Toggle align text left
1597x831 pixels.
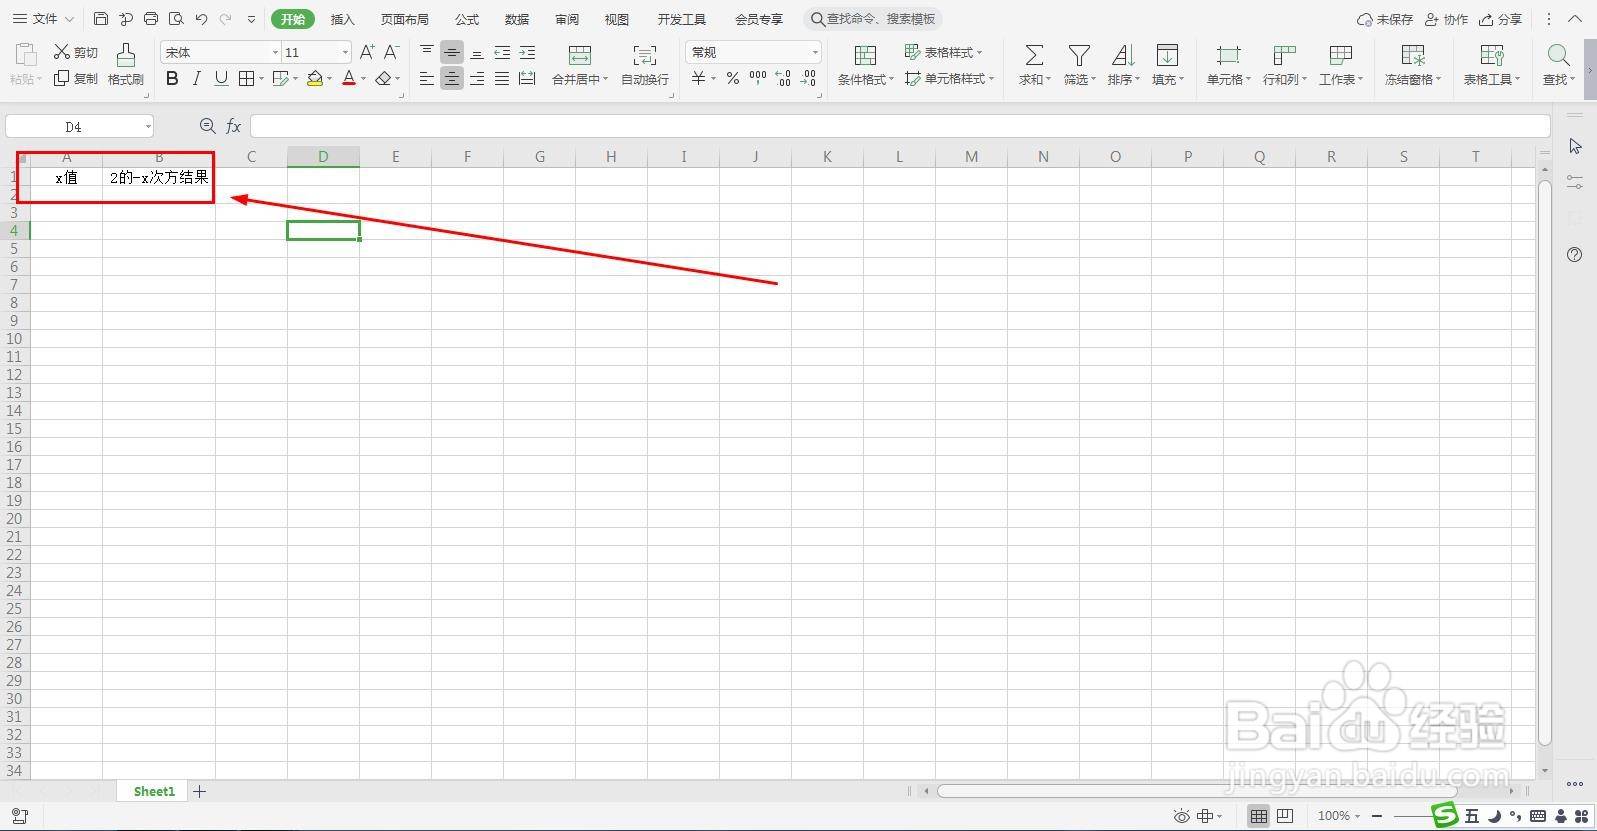tap(427, 78)
